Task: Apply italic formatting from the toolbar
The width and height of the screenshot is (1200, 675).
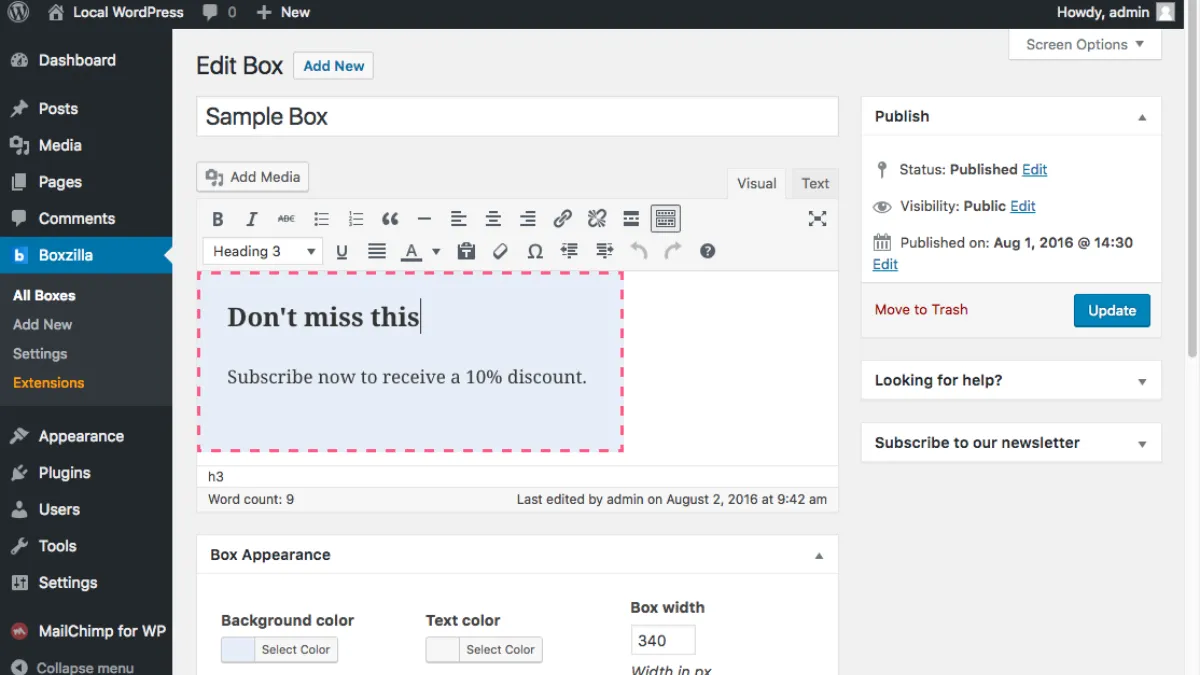Action: 252,219
